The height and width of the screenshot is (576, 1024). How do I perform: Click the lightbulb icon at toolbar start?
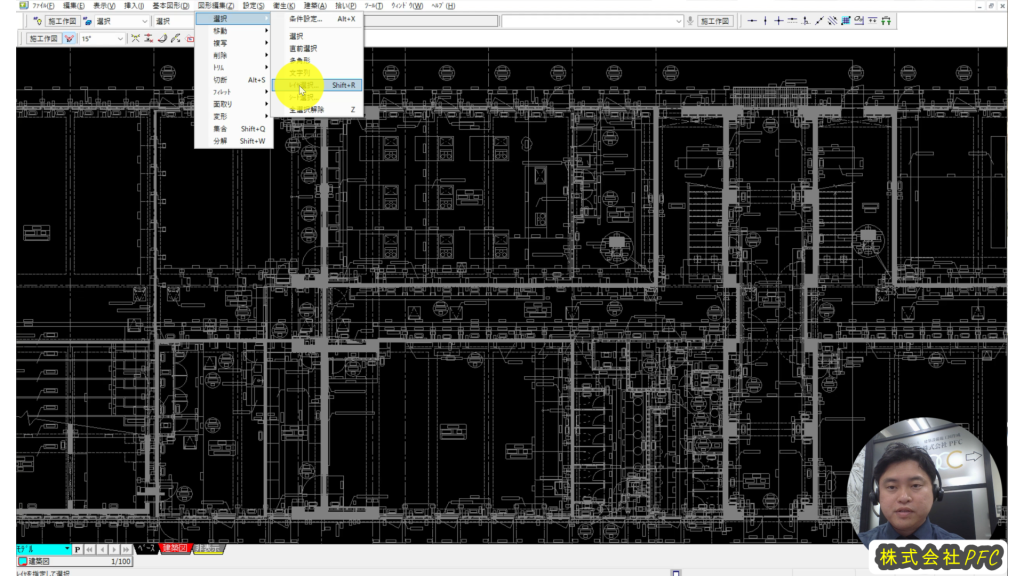tap(38, 21)
